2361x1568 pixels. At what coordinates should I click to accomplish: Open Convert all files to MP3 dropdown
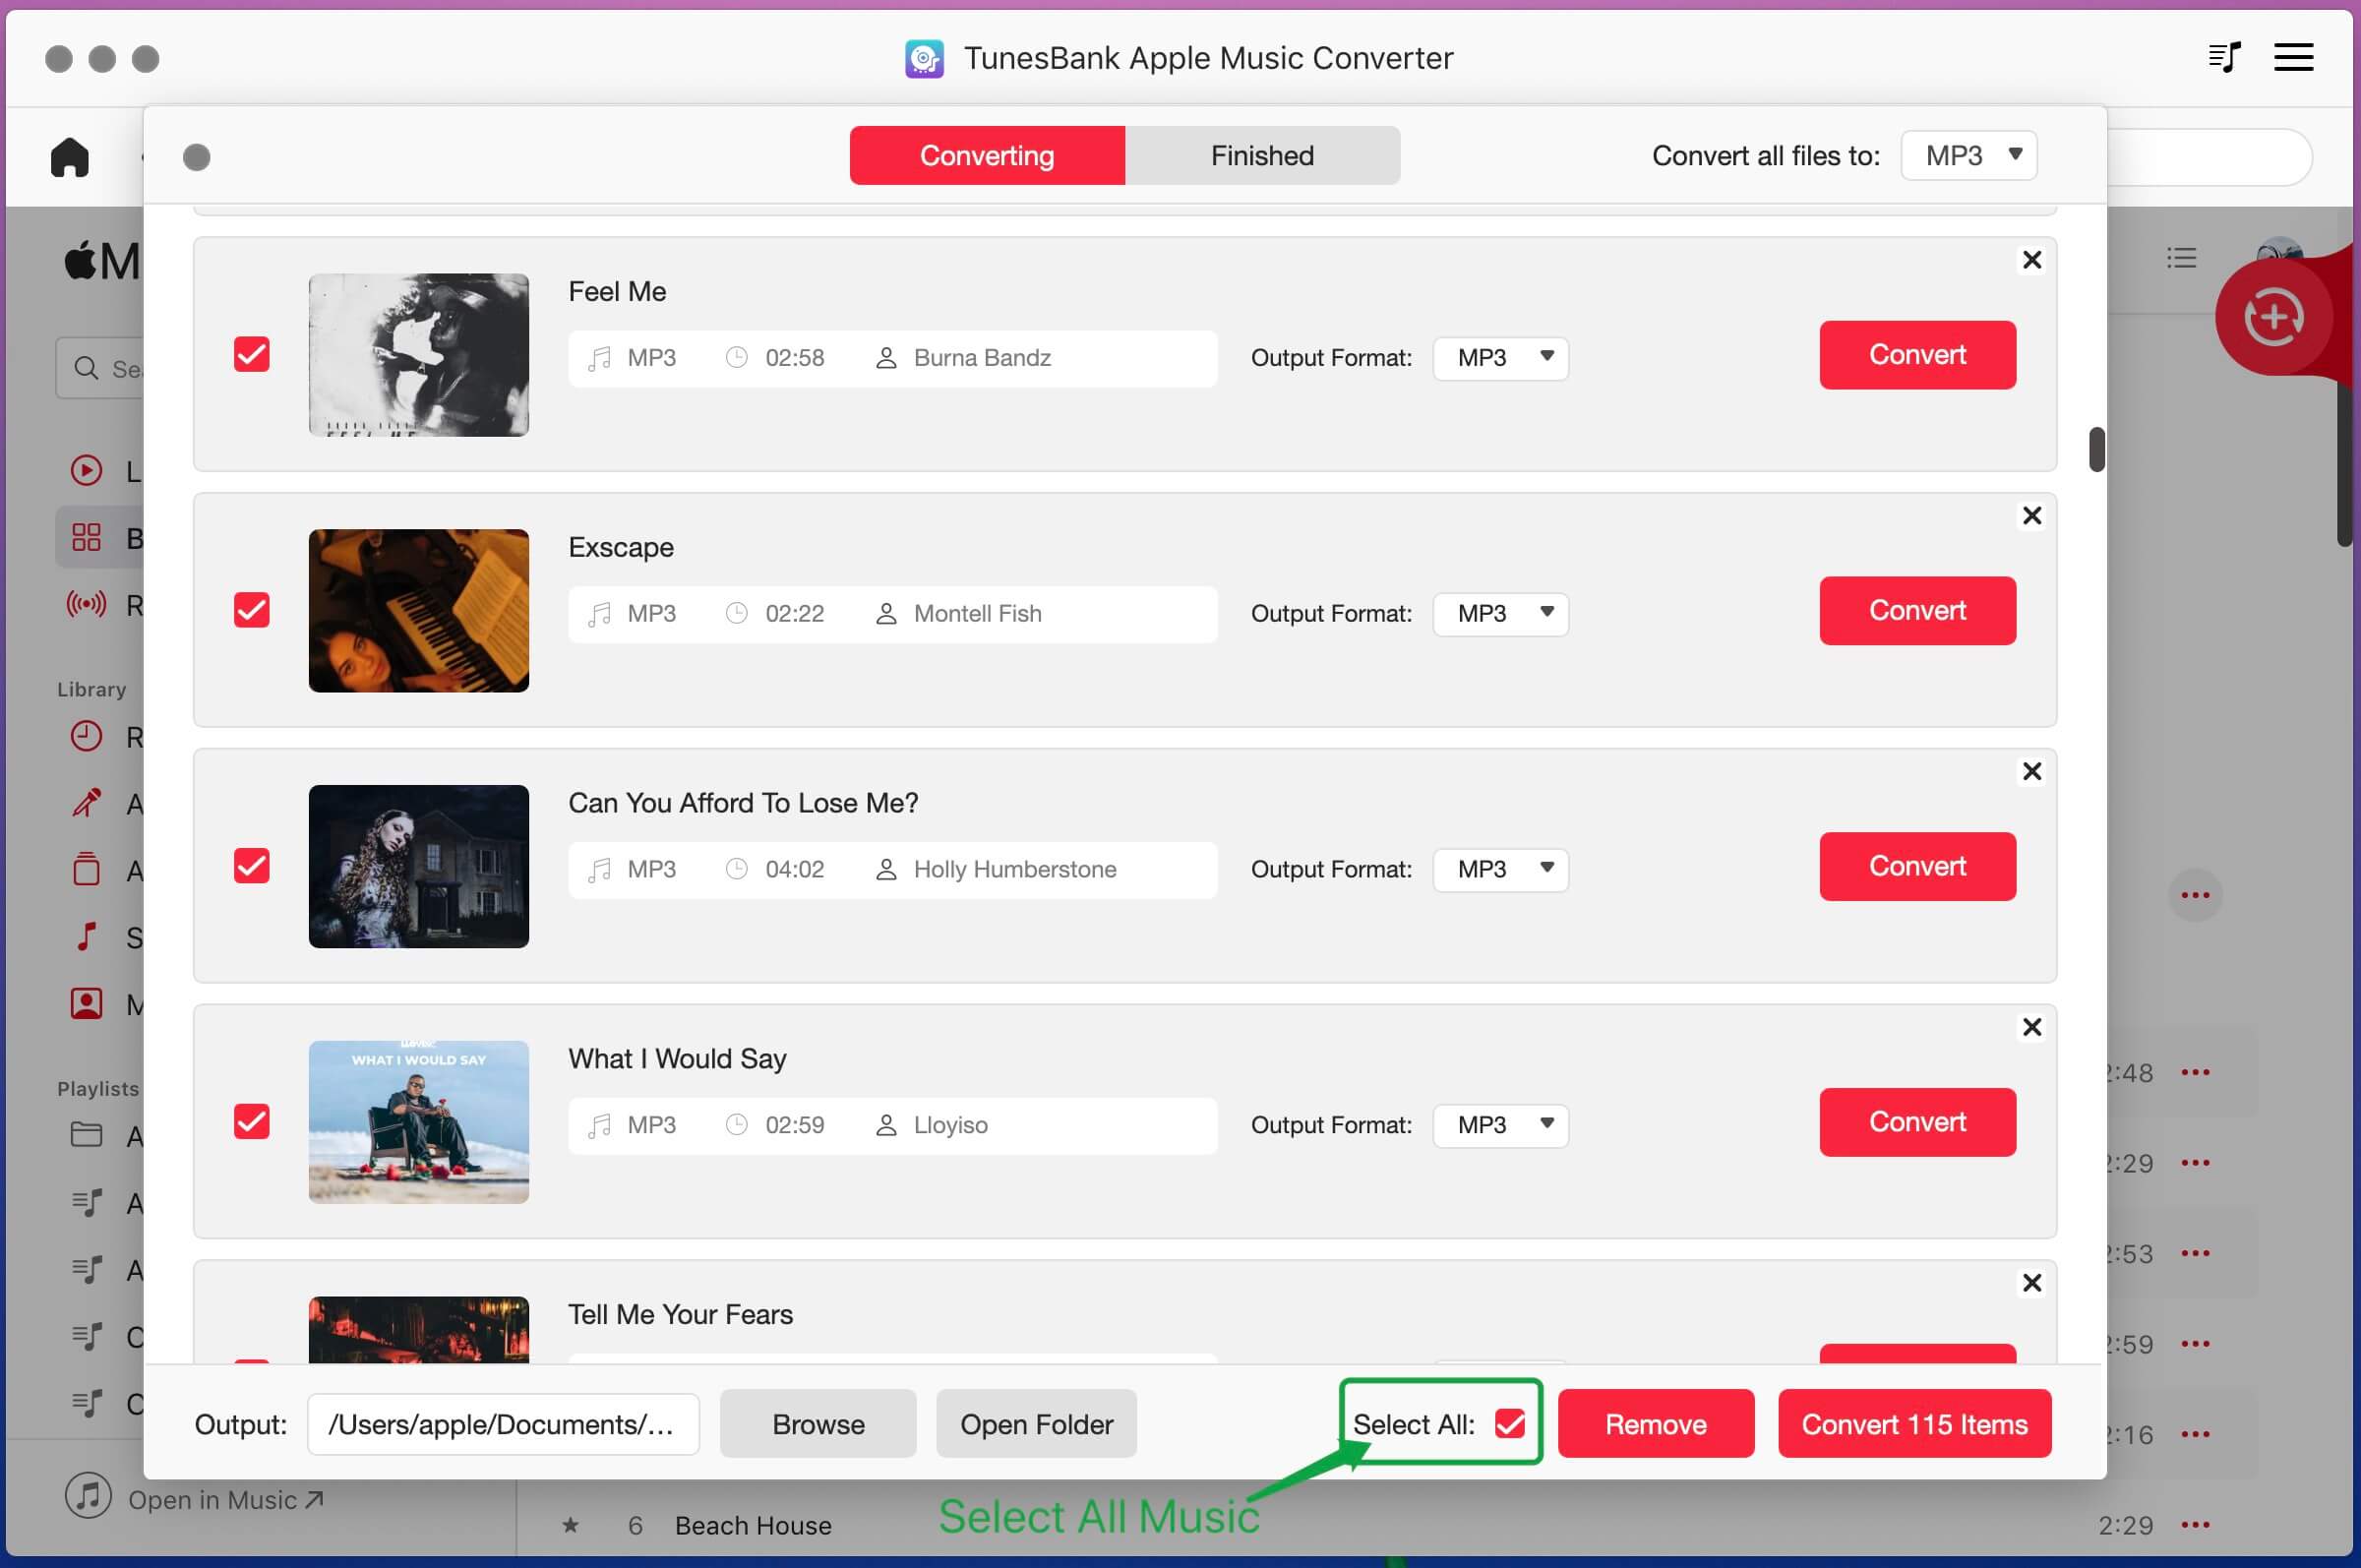(x=1969, y=156)
